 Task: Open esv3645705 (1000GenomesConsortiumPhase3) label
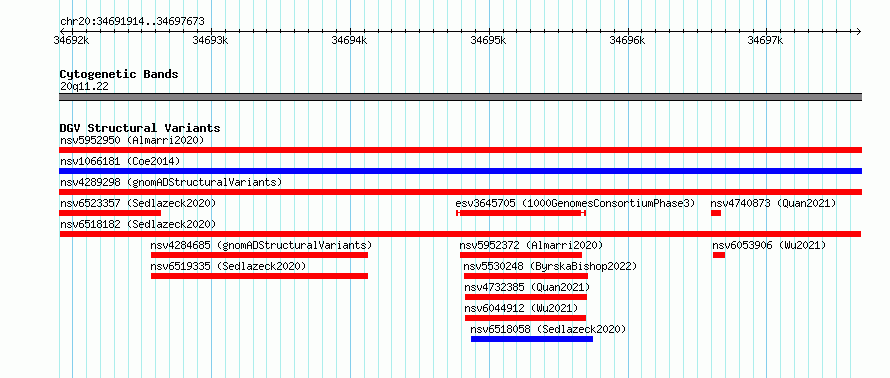[575, 203]
